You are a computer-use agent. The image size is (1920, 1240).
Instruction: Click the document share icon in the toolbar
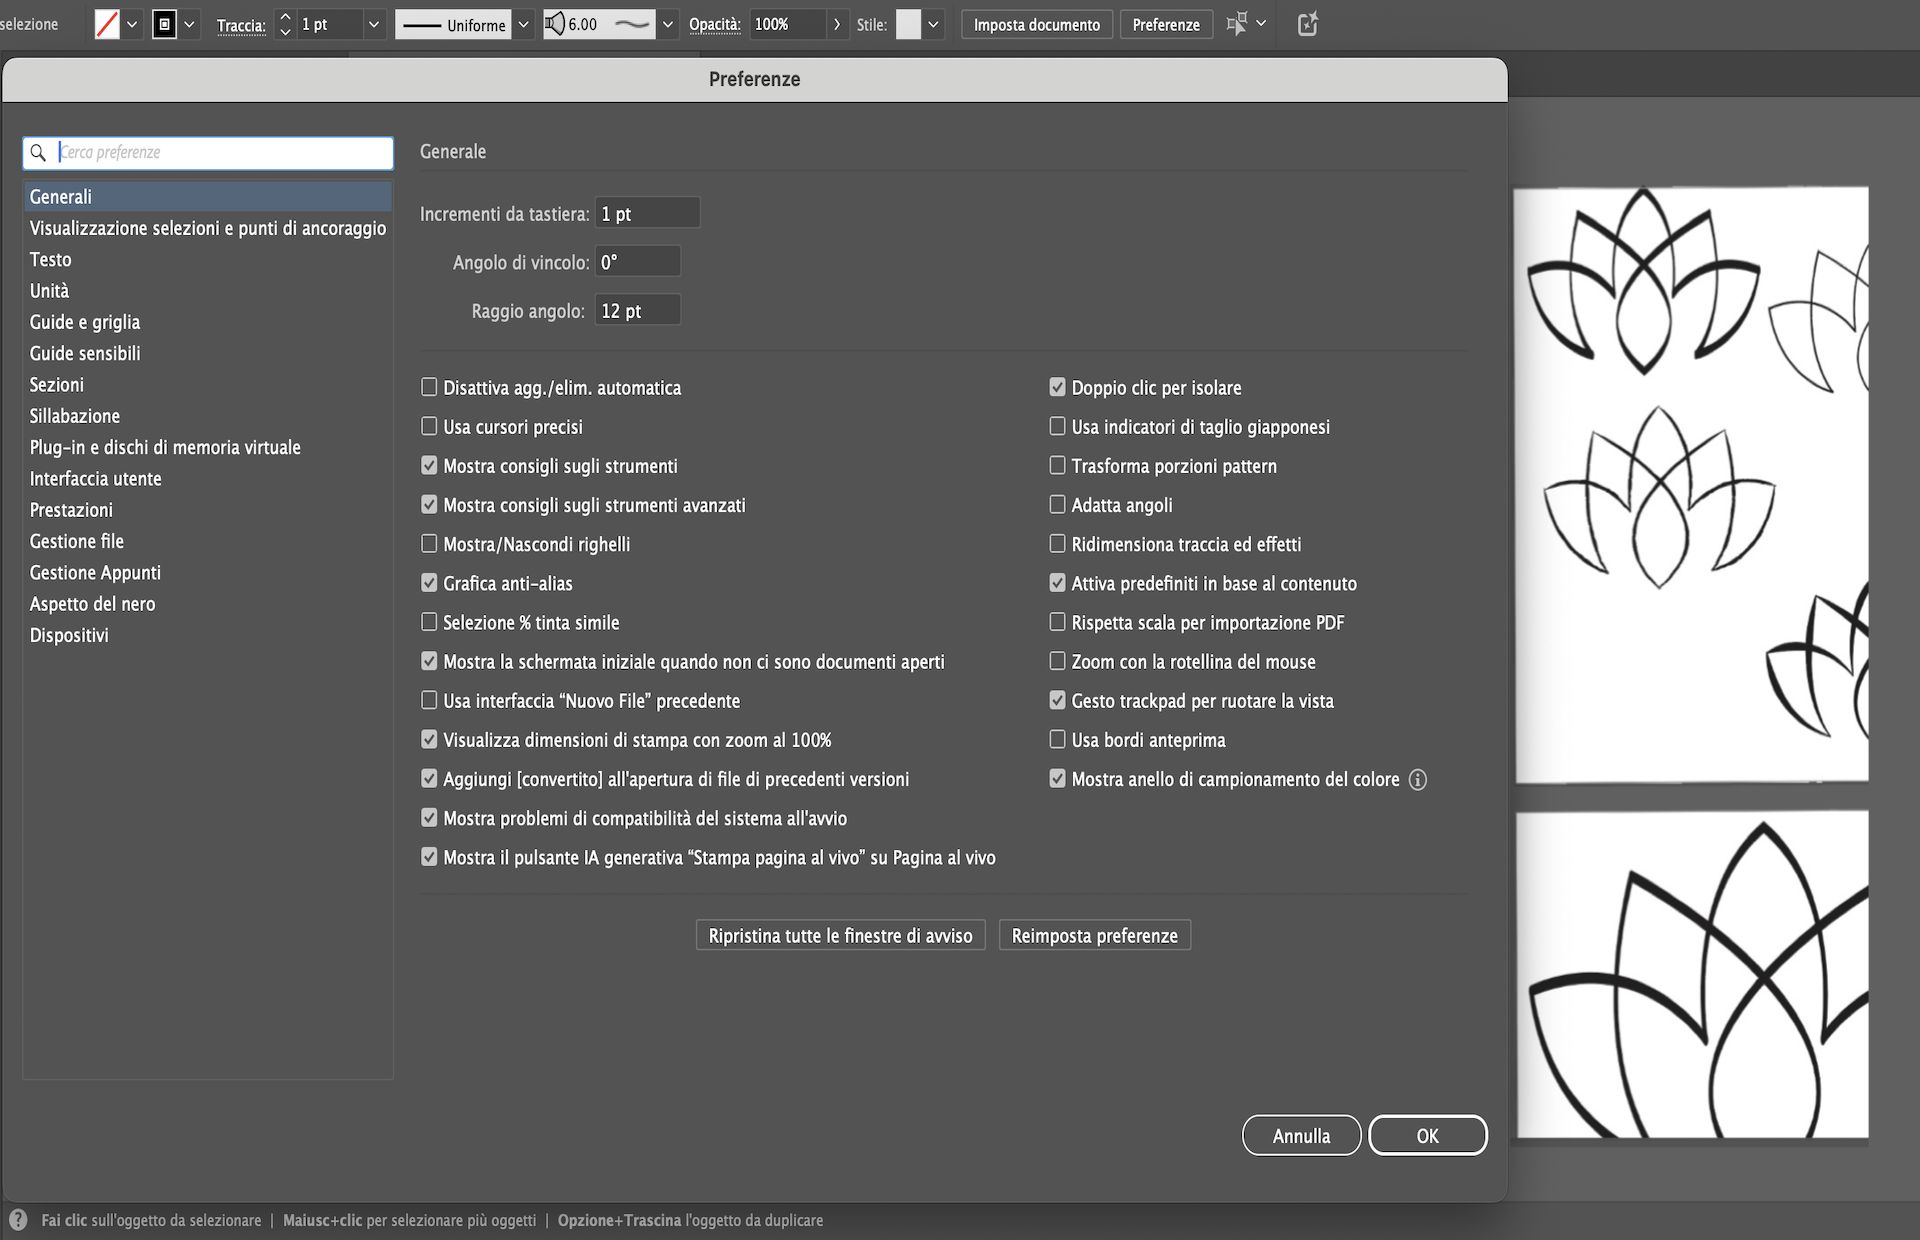coord(1308,24)
